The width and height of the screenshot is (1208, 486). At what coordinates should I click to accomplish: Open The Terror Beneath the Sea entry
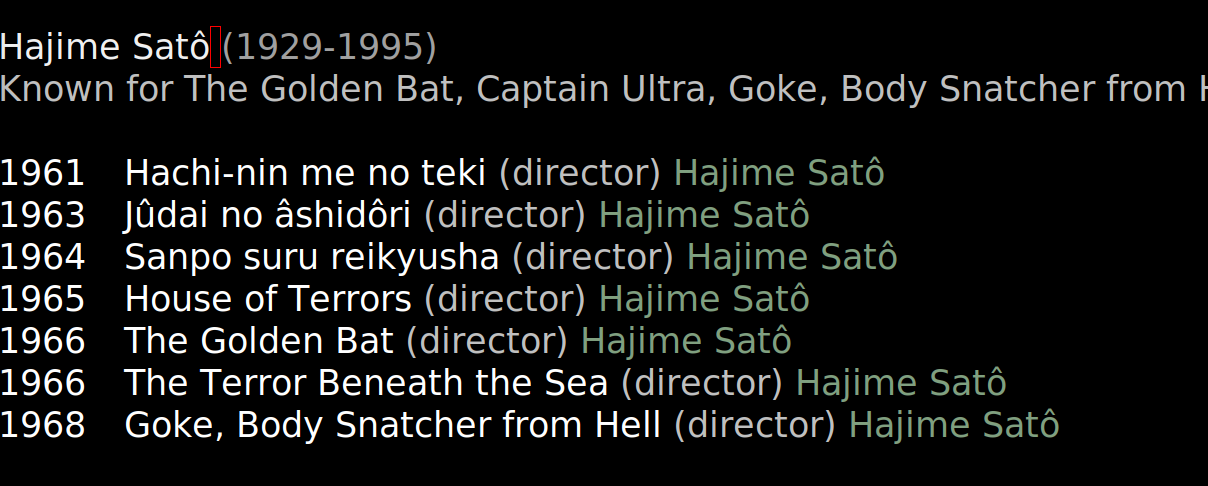pos(366,383)
